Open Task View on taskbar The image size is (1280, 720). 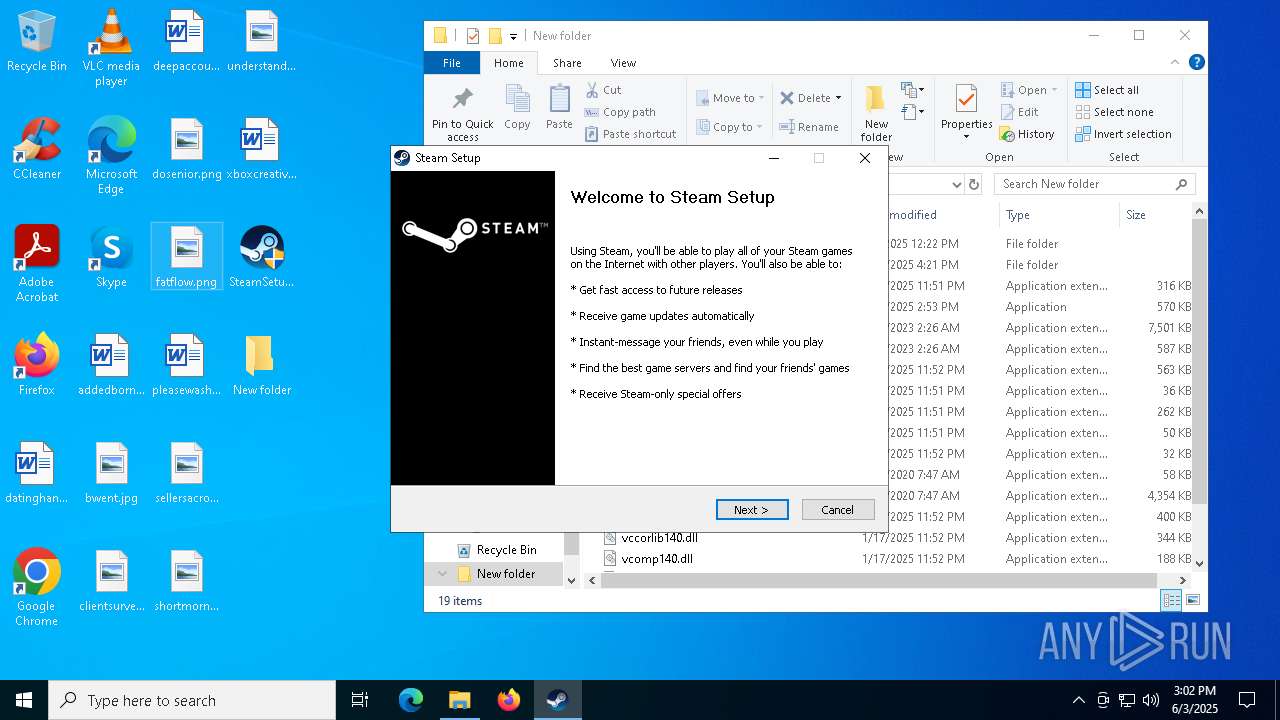360,700
